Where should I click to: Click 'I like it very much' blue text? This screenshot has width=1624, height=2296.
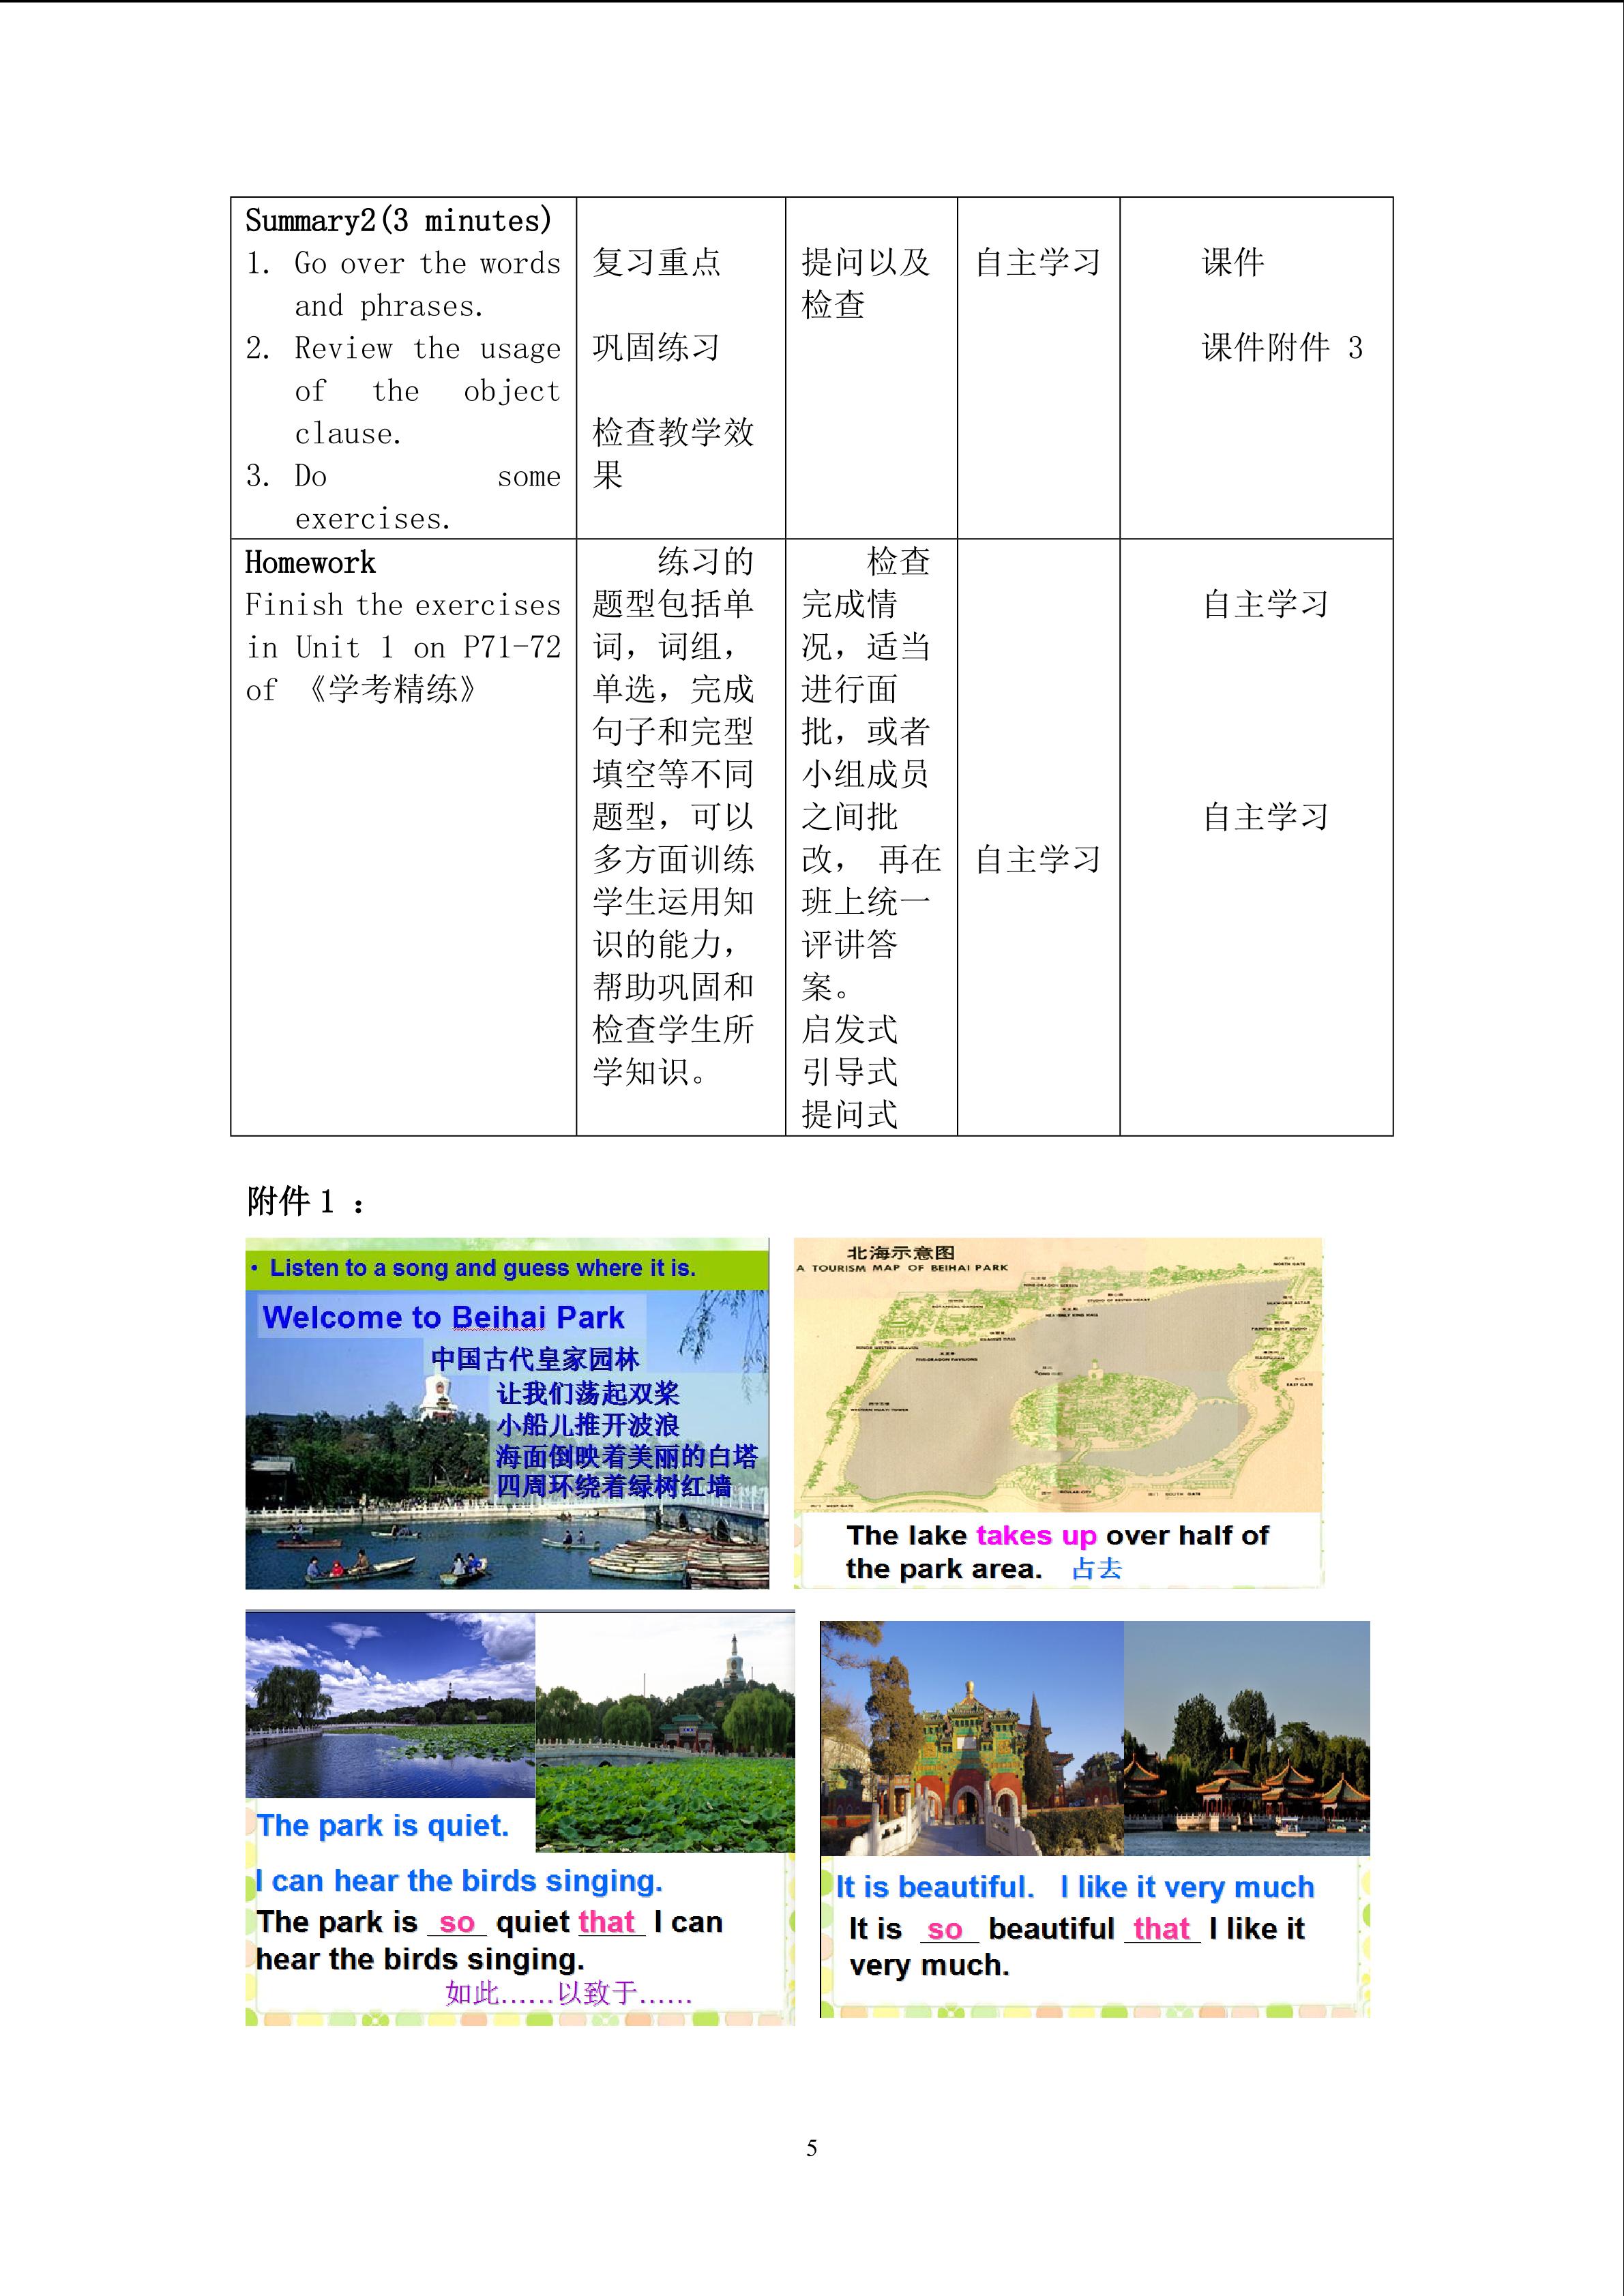point(1187,1887)
